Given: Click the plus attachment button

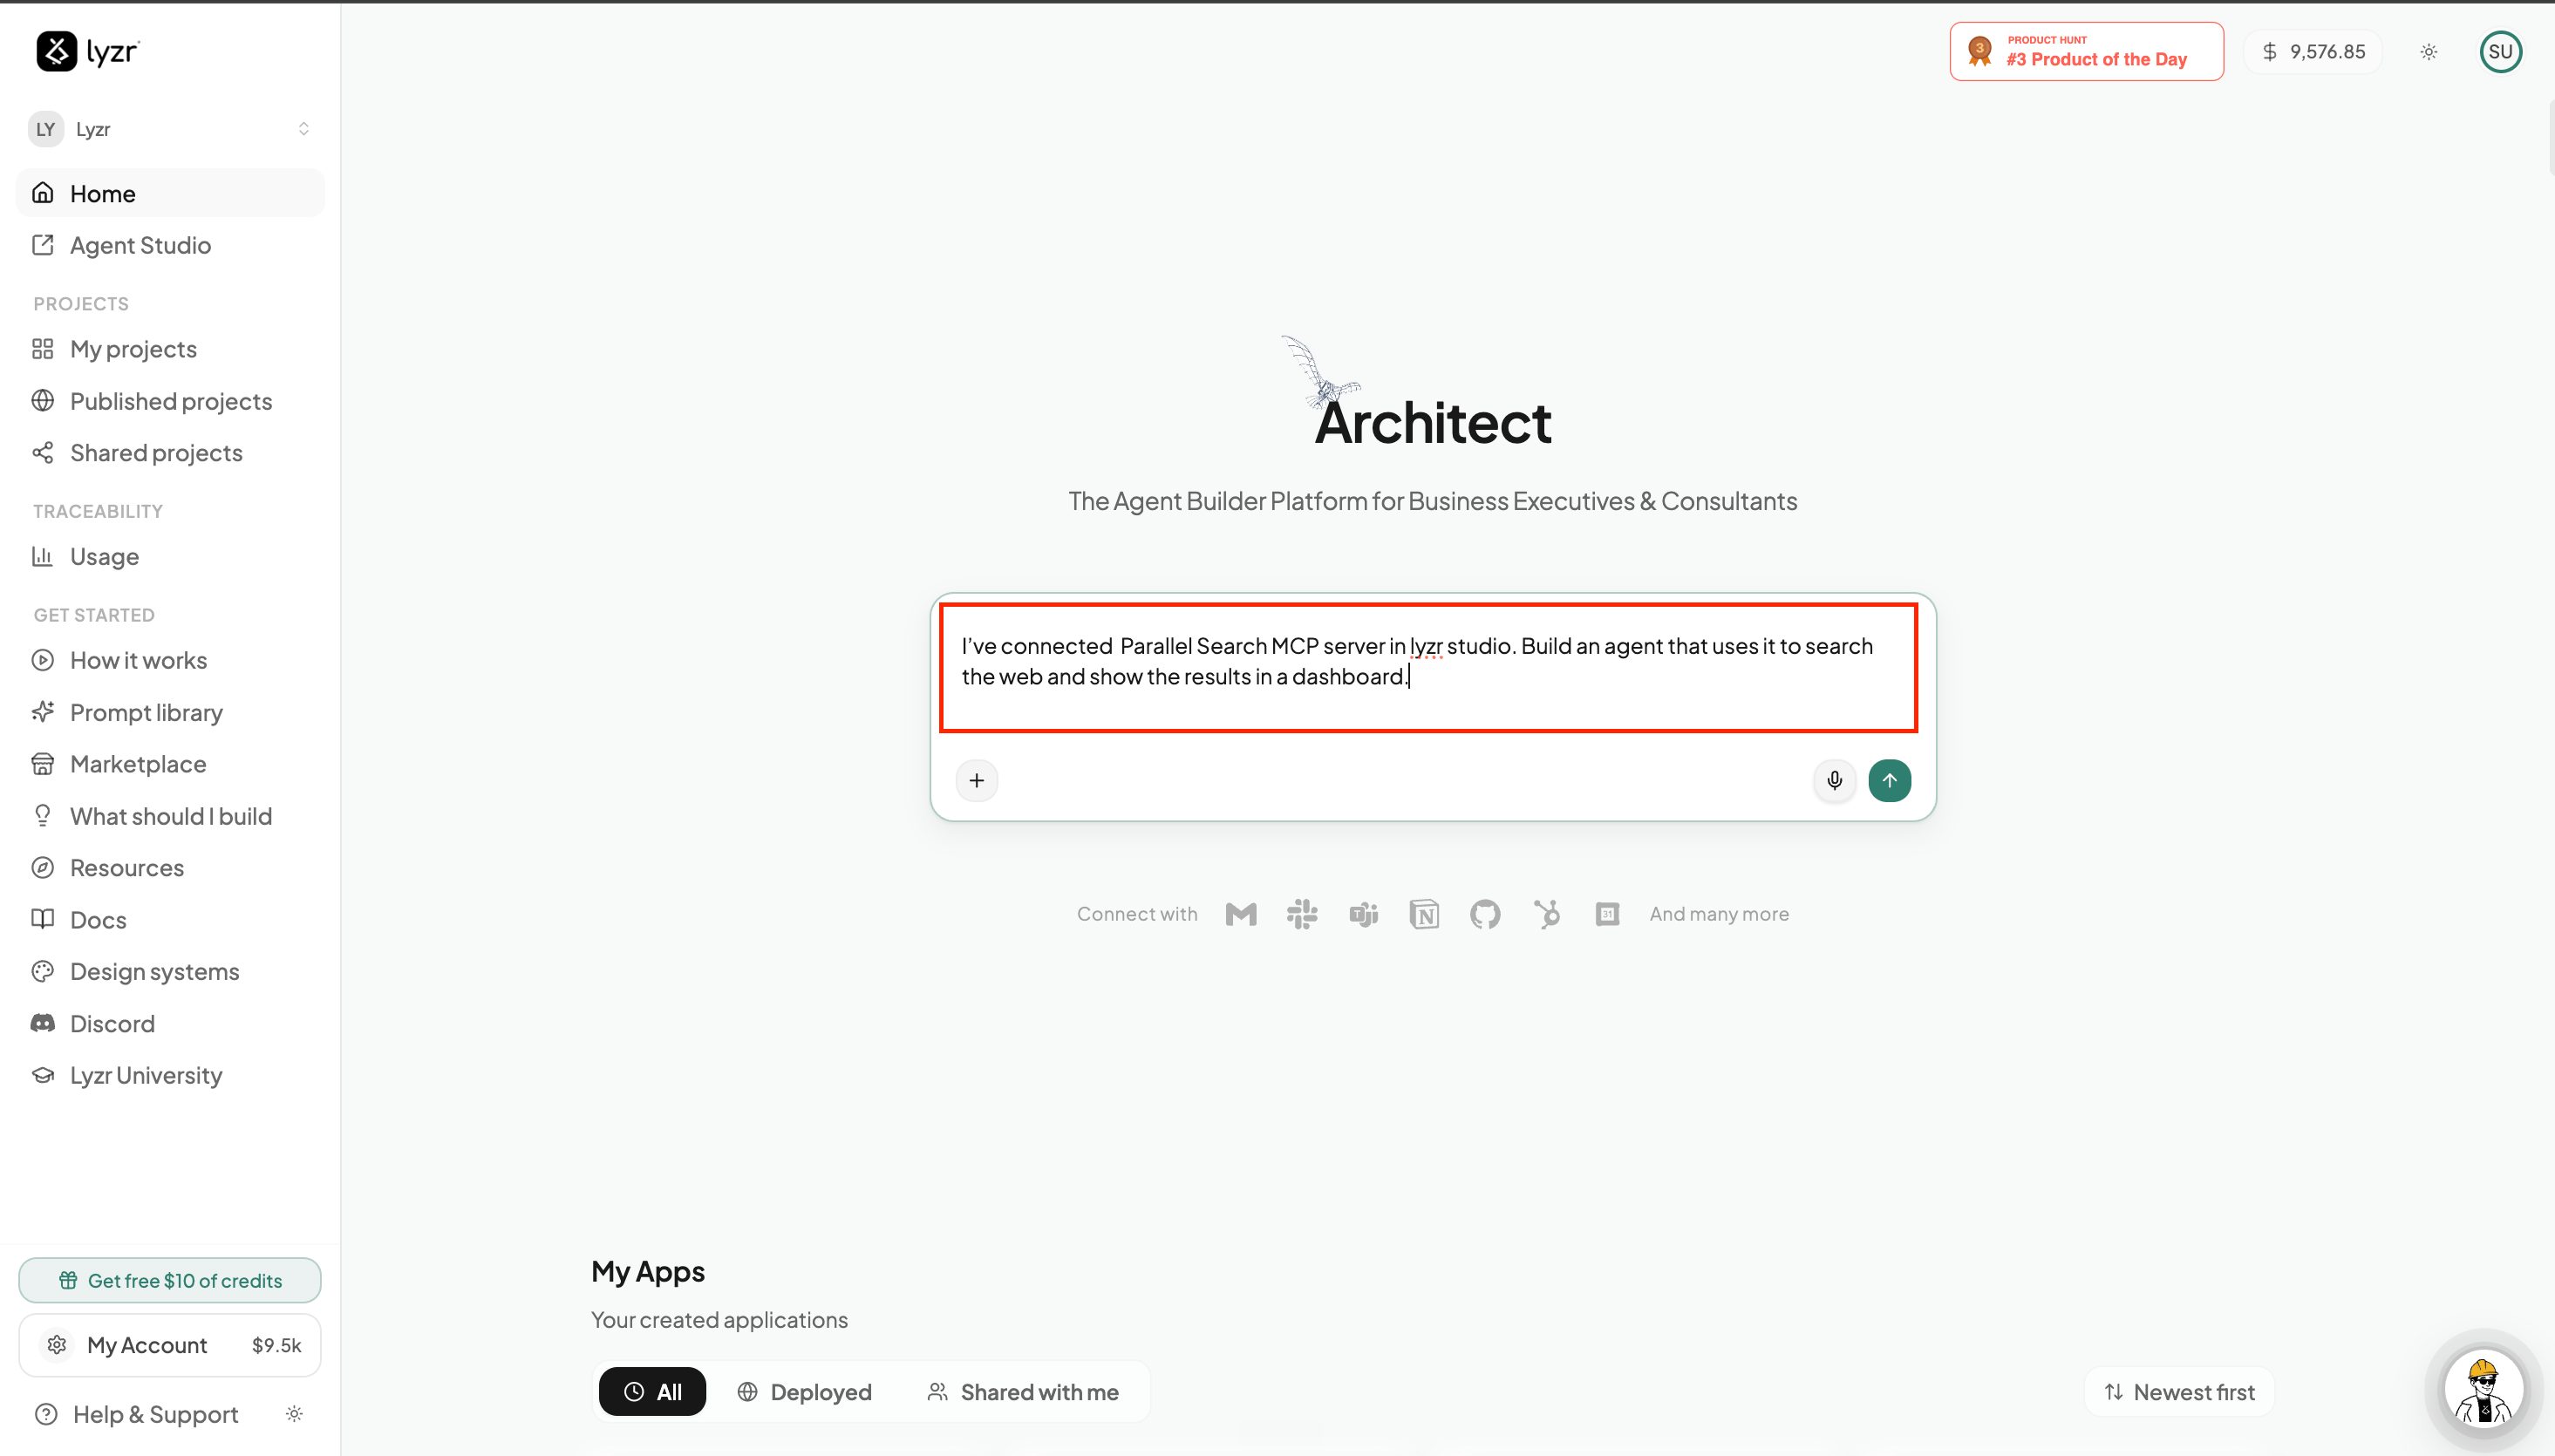Looking at the screenshot, I should 976,780.
